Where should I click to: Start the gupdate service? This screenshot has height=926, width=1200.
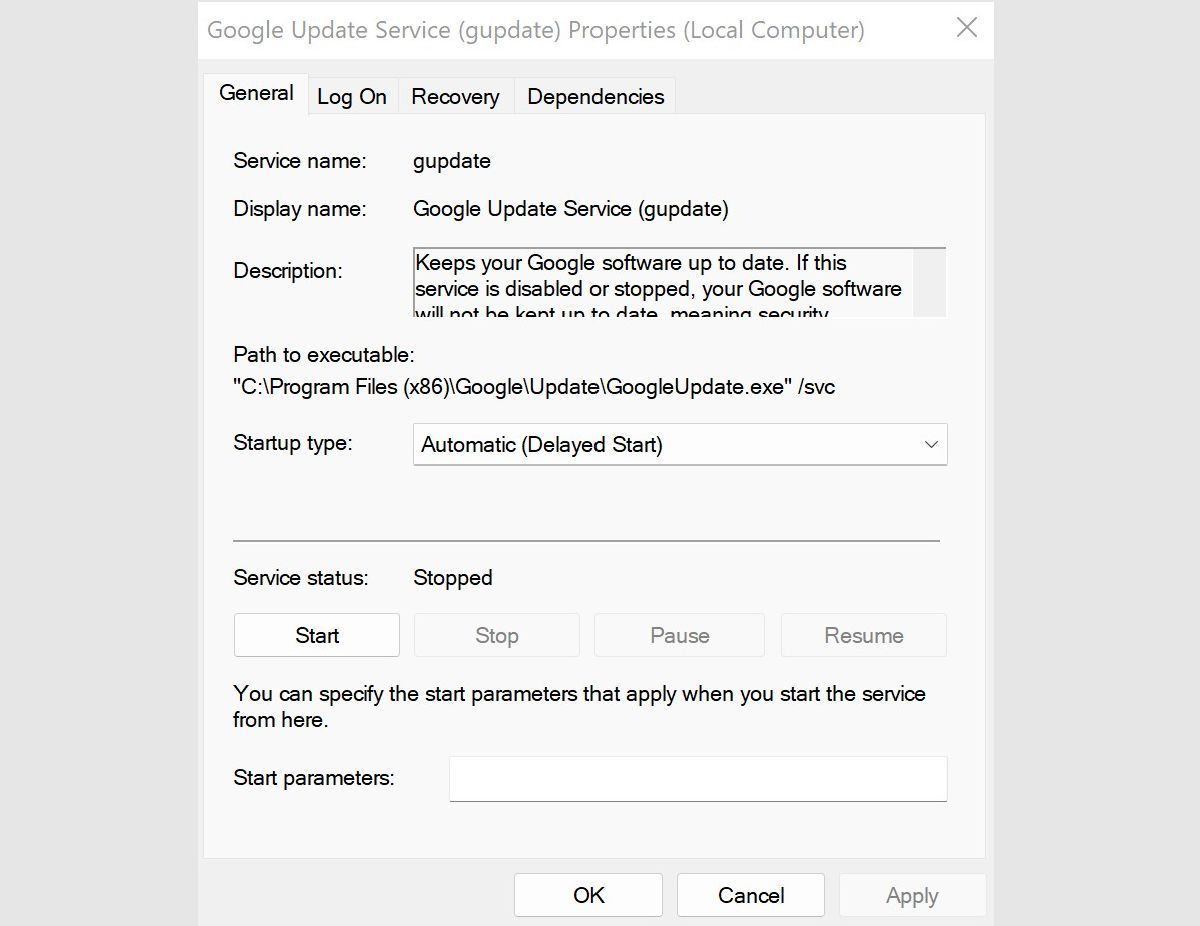[316, 634]
